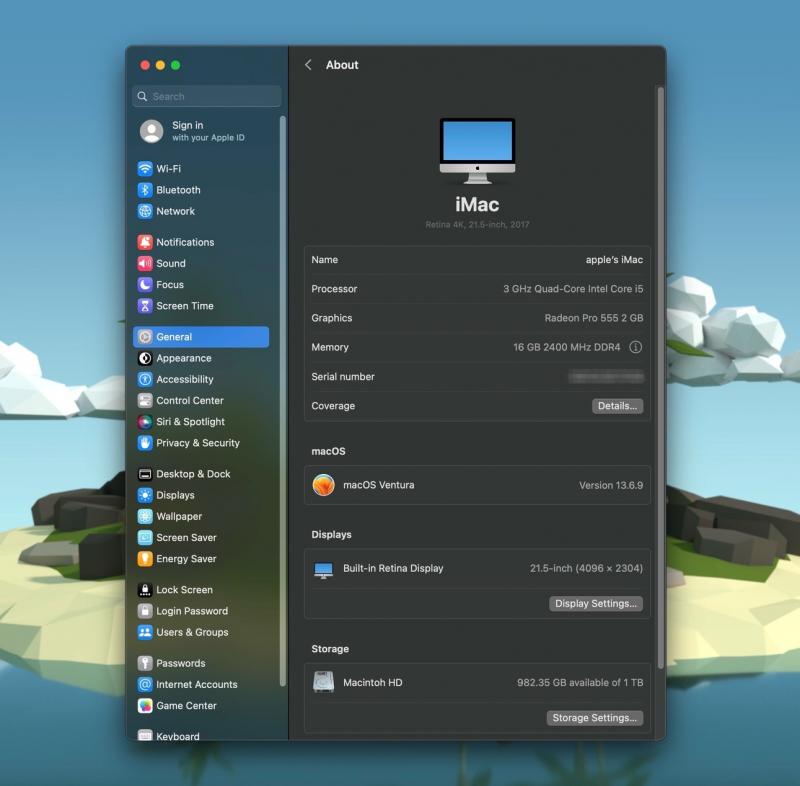This screenshot has height=786, width=800.
Task: Select the Wallpaper label in sidebar
Action: pyautogui.click(x=179, y=516)
